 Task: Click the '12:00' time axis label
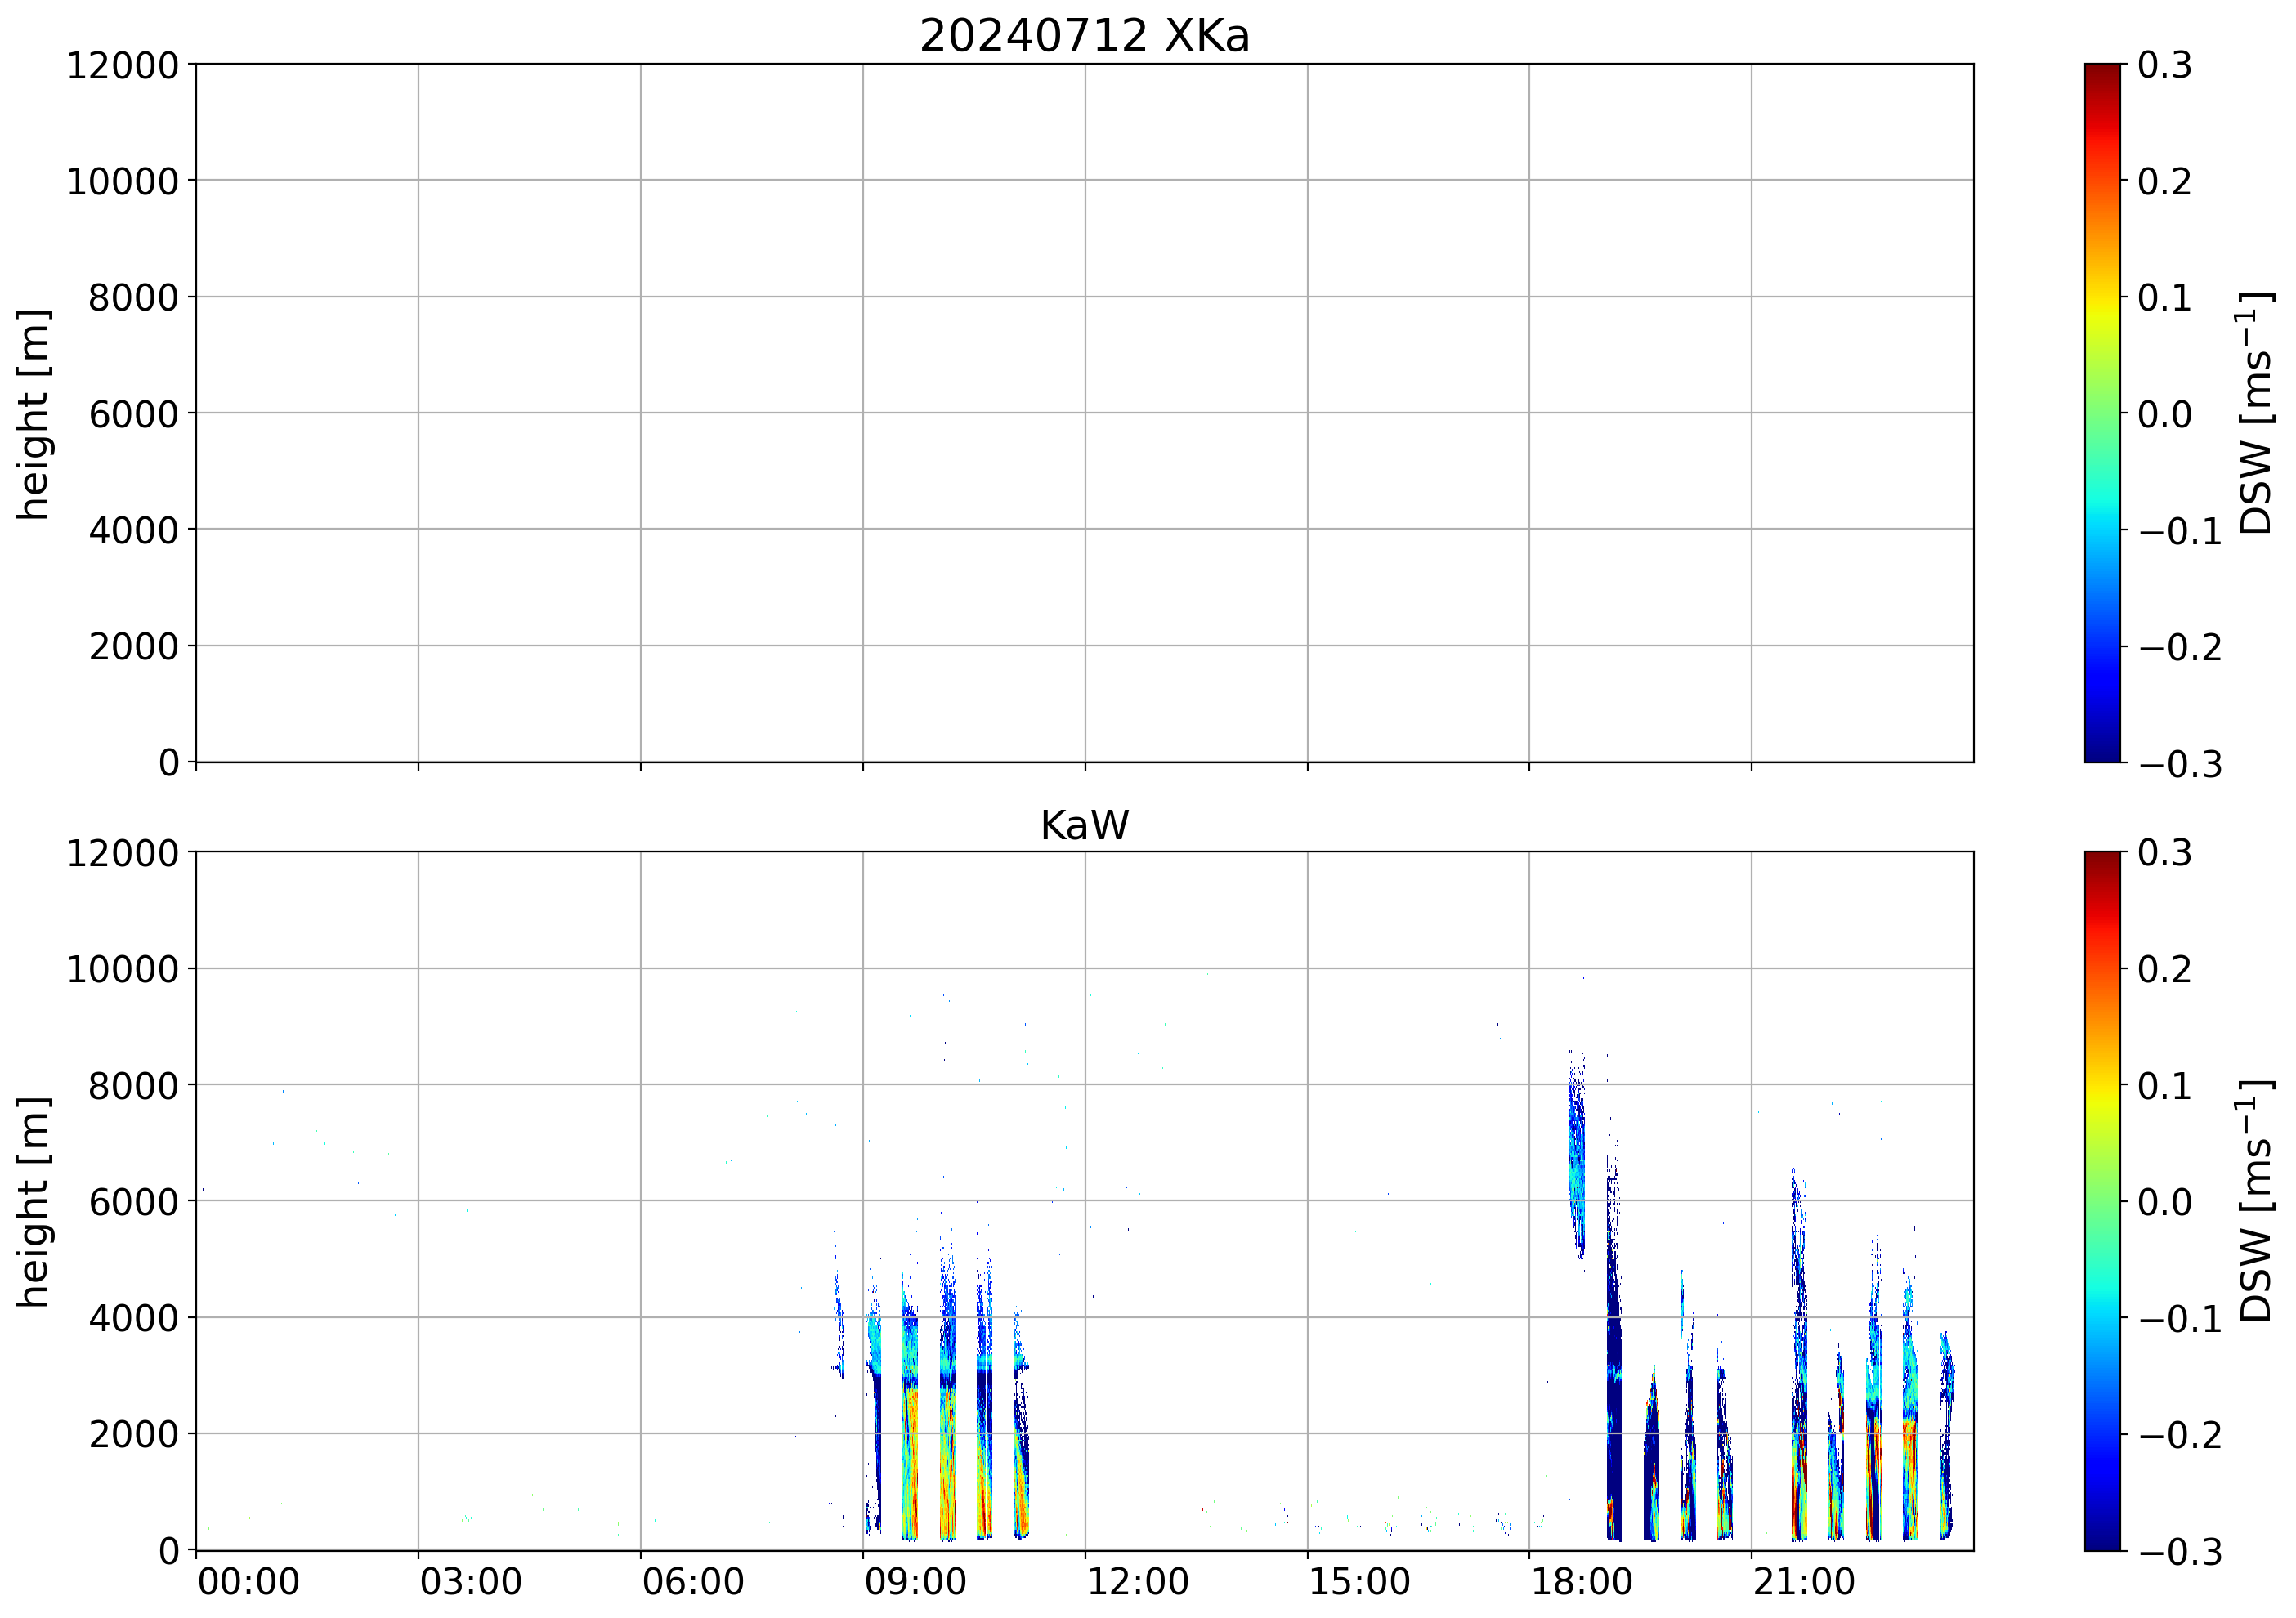(1137, 1583)
